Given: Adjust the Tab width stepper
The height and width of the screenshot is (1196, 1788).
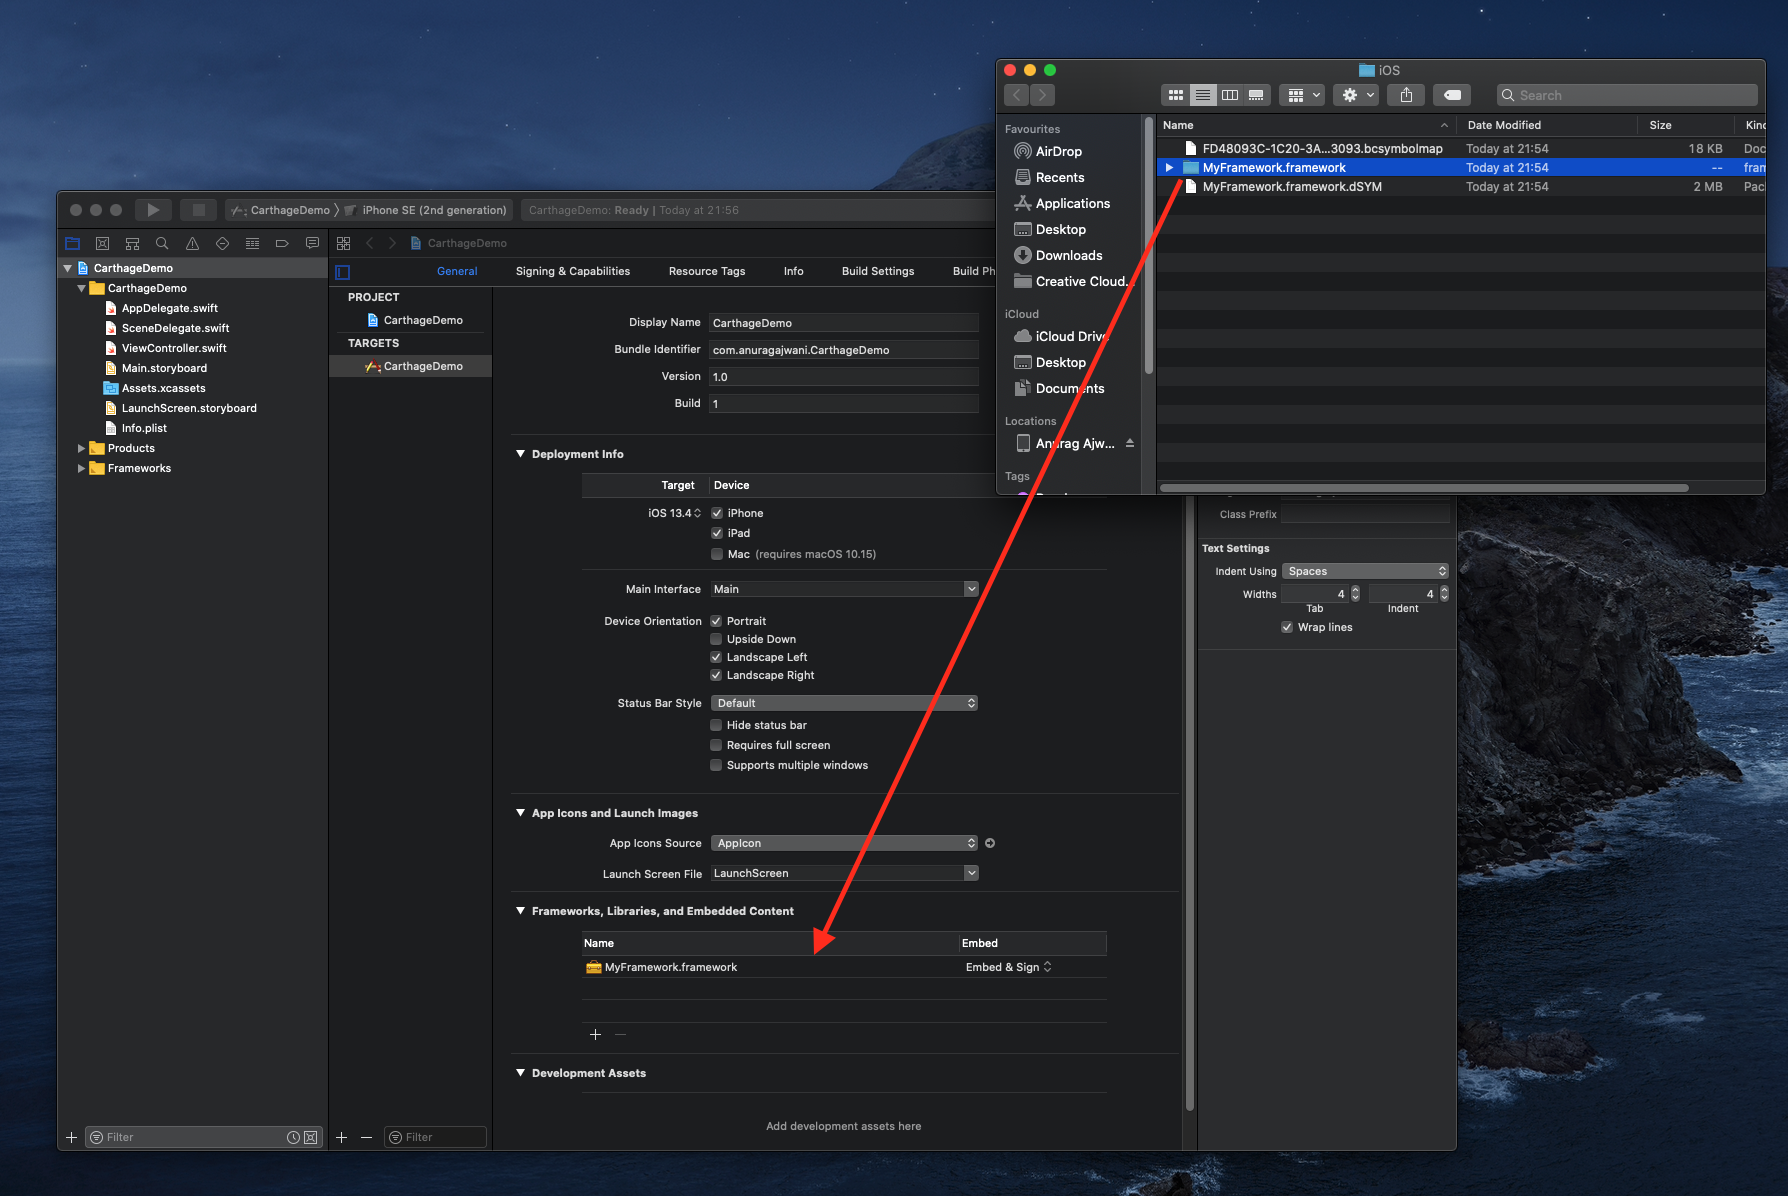Looking at the screenshot, I should tap(1355, 594).
